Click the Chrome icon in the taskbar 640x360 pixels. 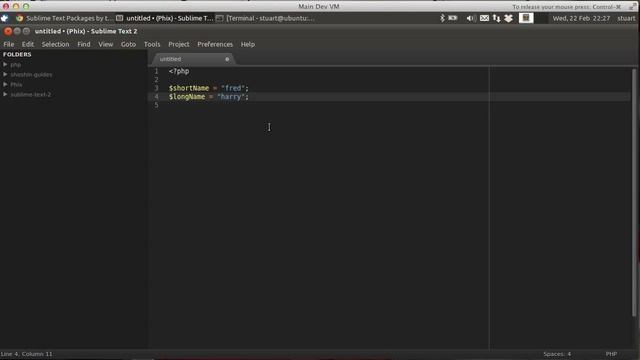click(19, 18)
